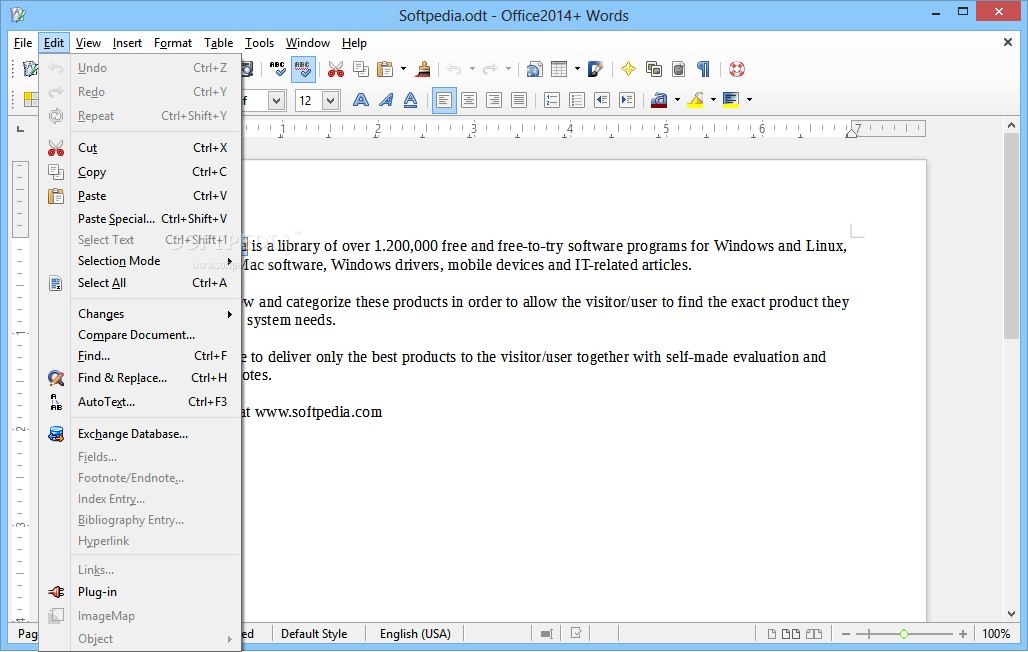Set paragraph alignment to Justified
1028x652 pixels.
(x=519, y=100)
